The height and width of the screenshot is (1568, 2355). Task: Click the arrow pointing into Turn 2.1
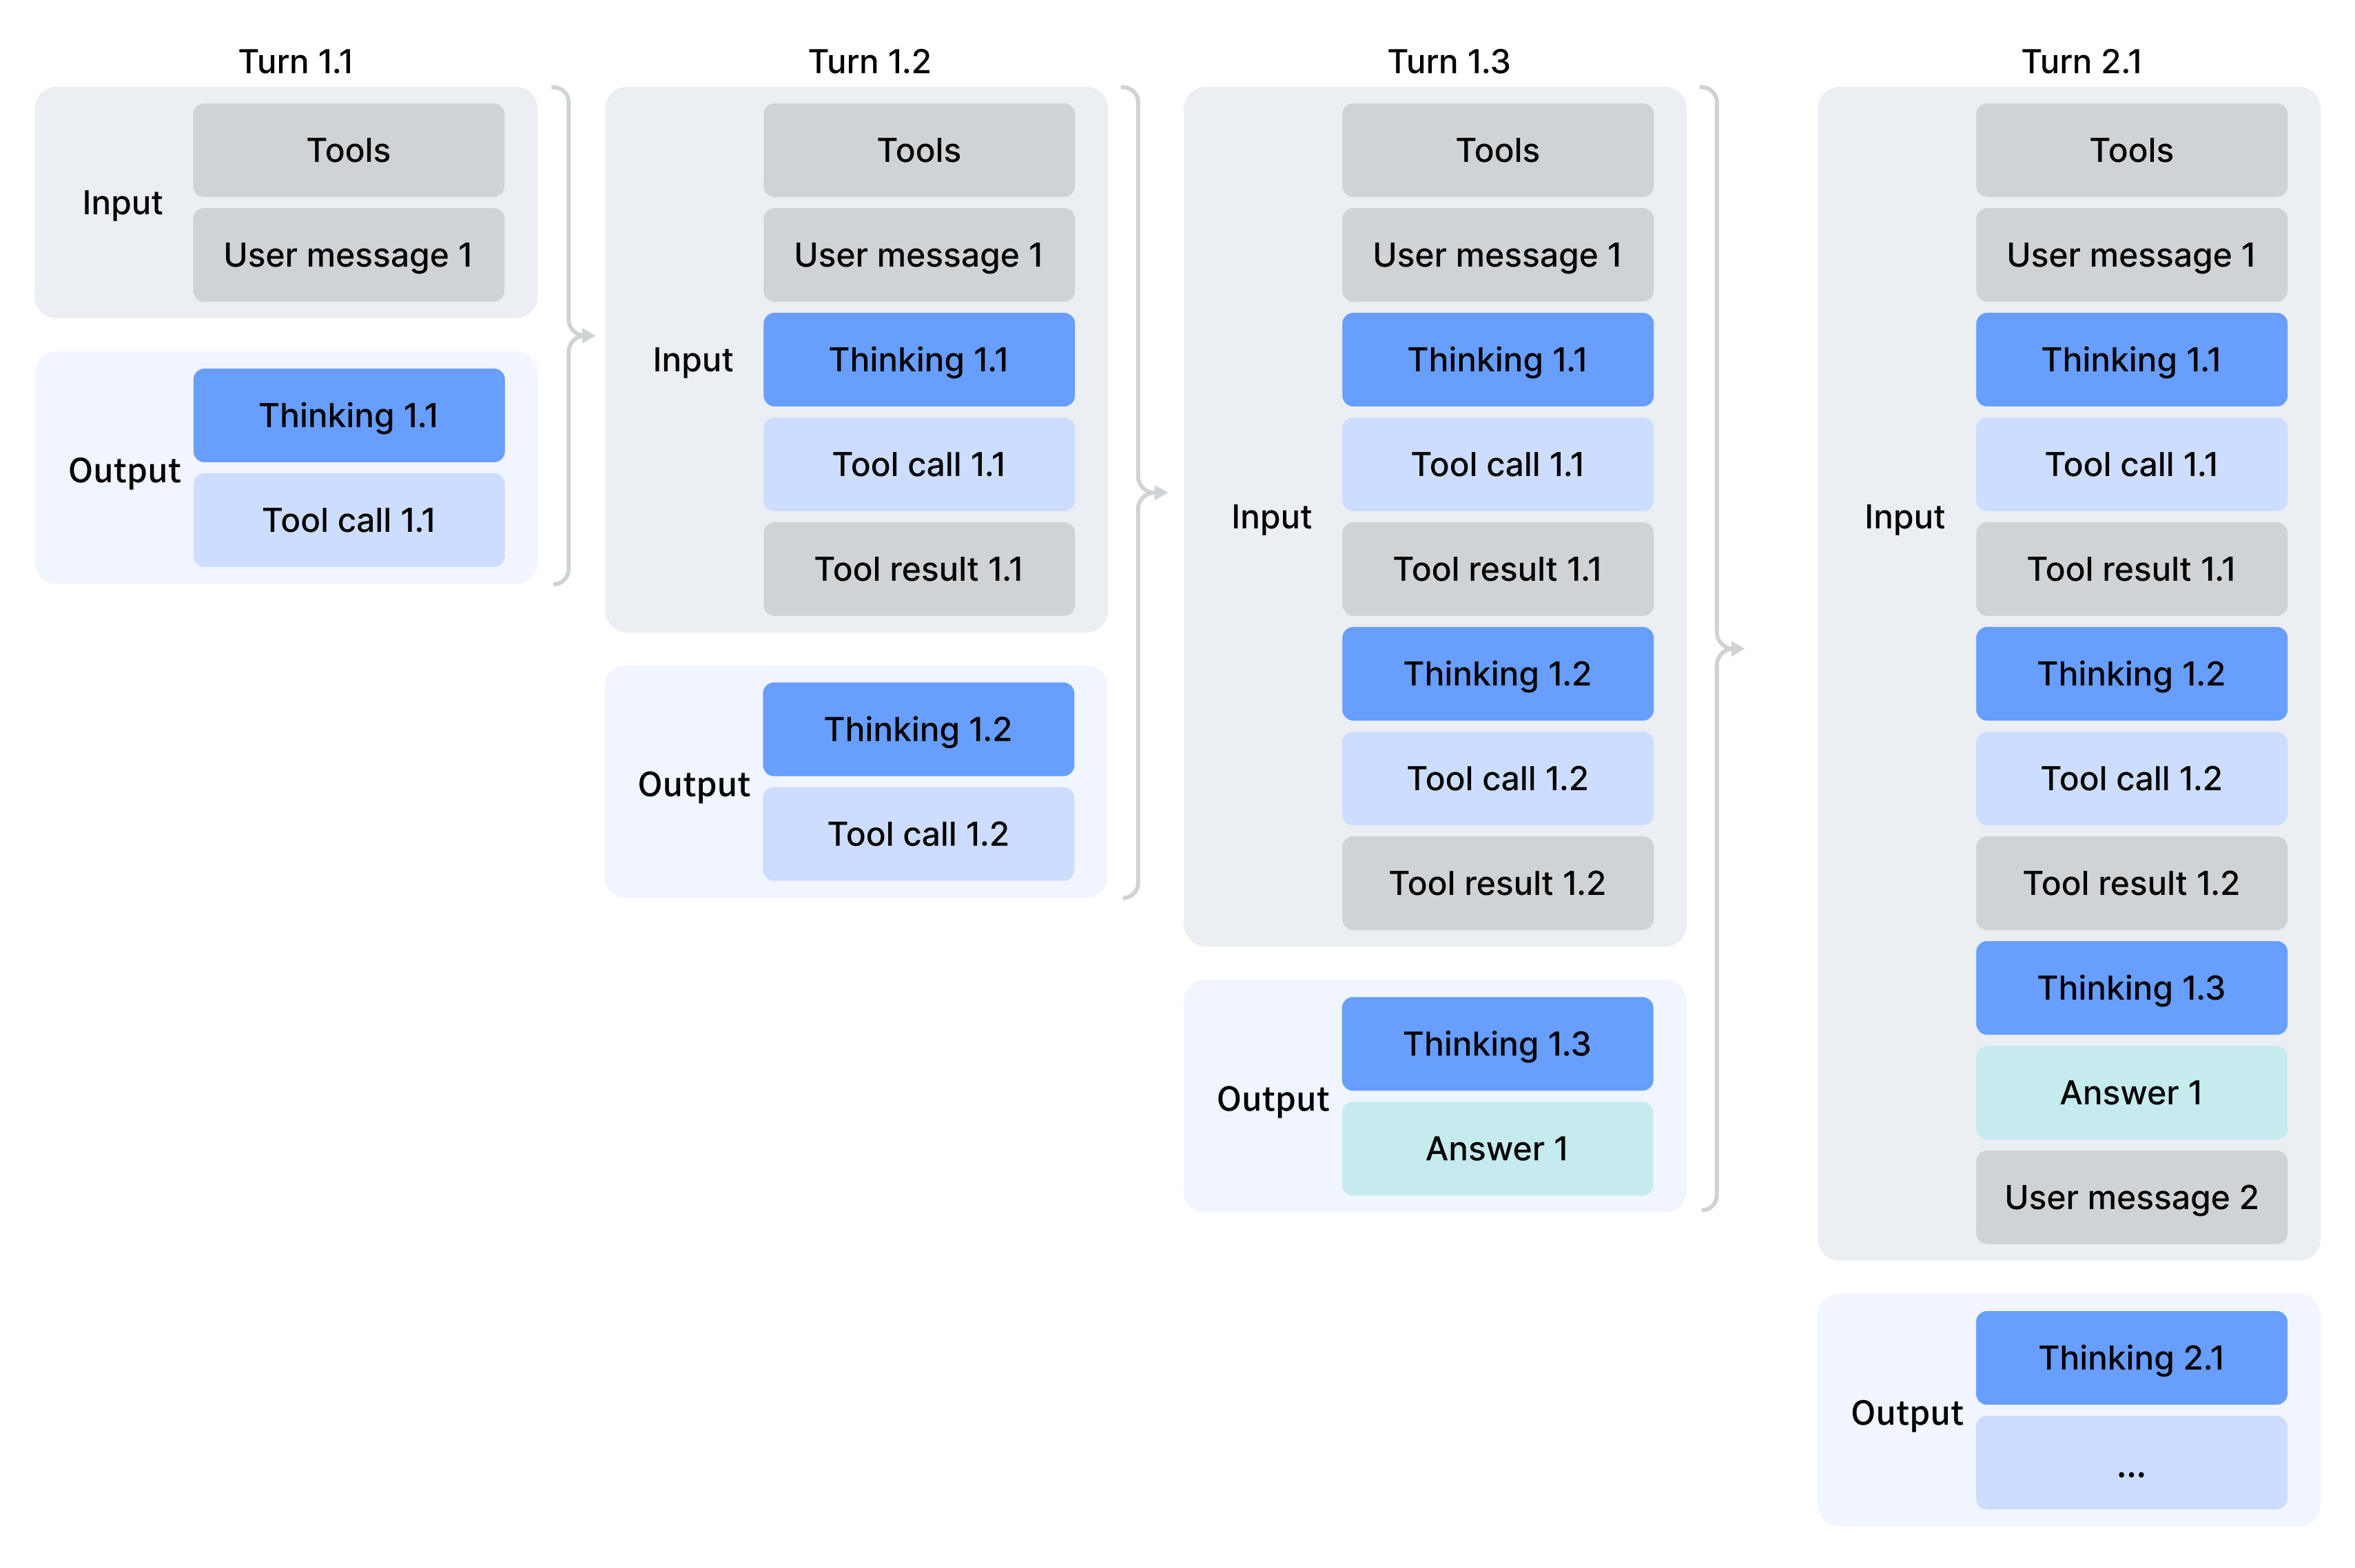pyautogui.click(x=1731, y=649)
